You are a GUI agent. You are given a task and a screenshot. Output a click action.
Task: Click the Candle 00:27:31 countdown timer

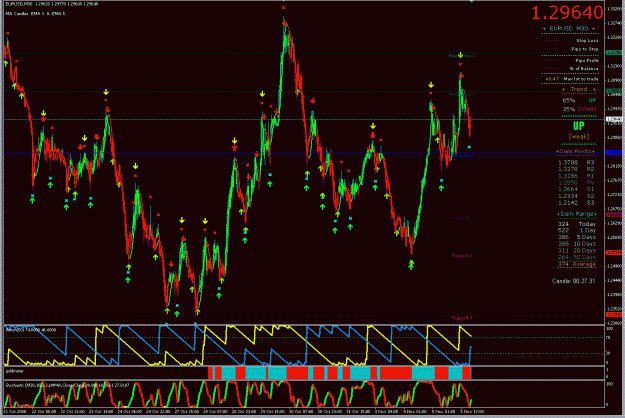click(x=573, y=281)
